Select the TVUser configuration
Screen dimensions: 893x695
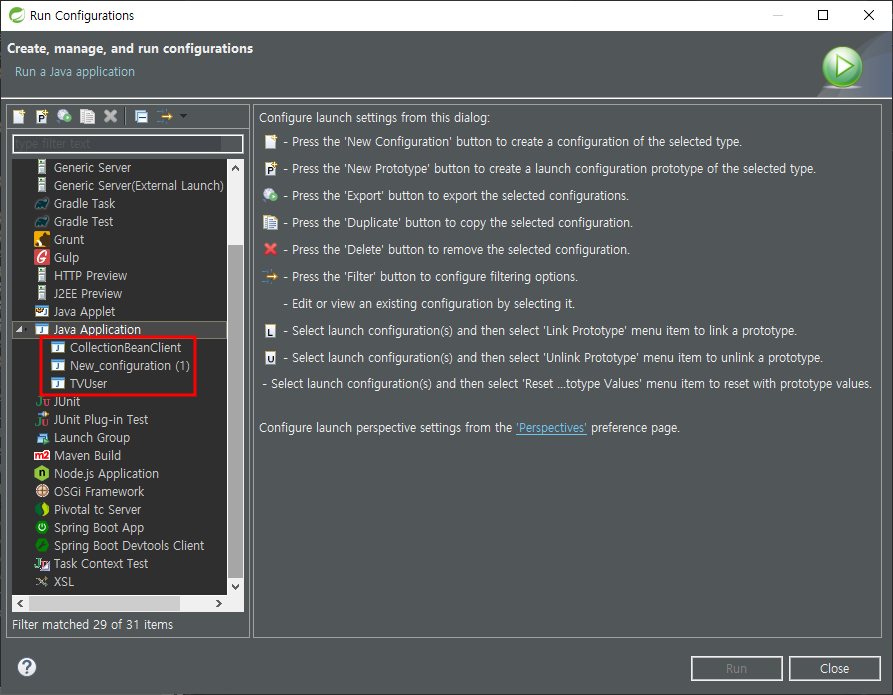point(88,384)
